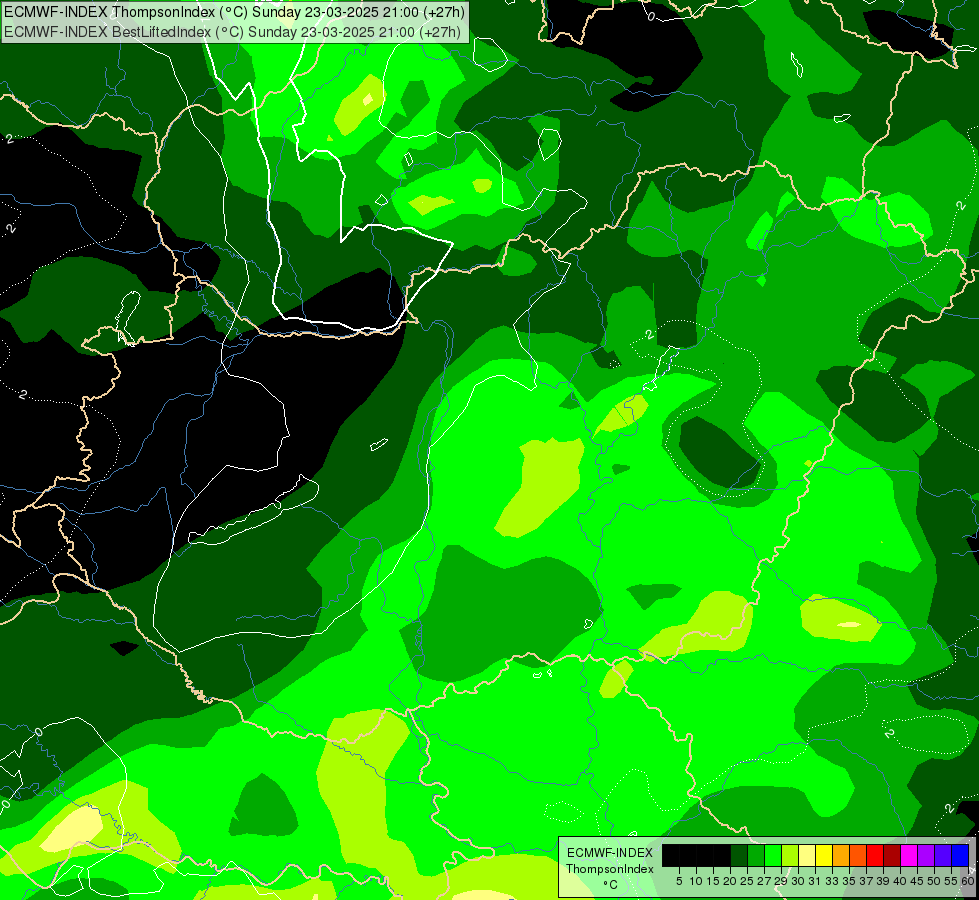Screen dimensions: 979x900
Task: Click the ECMWF-INDEX BestLiftedIndex title line
Action: point(232,32)
